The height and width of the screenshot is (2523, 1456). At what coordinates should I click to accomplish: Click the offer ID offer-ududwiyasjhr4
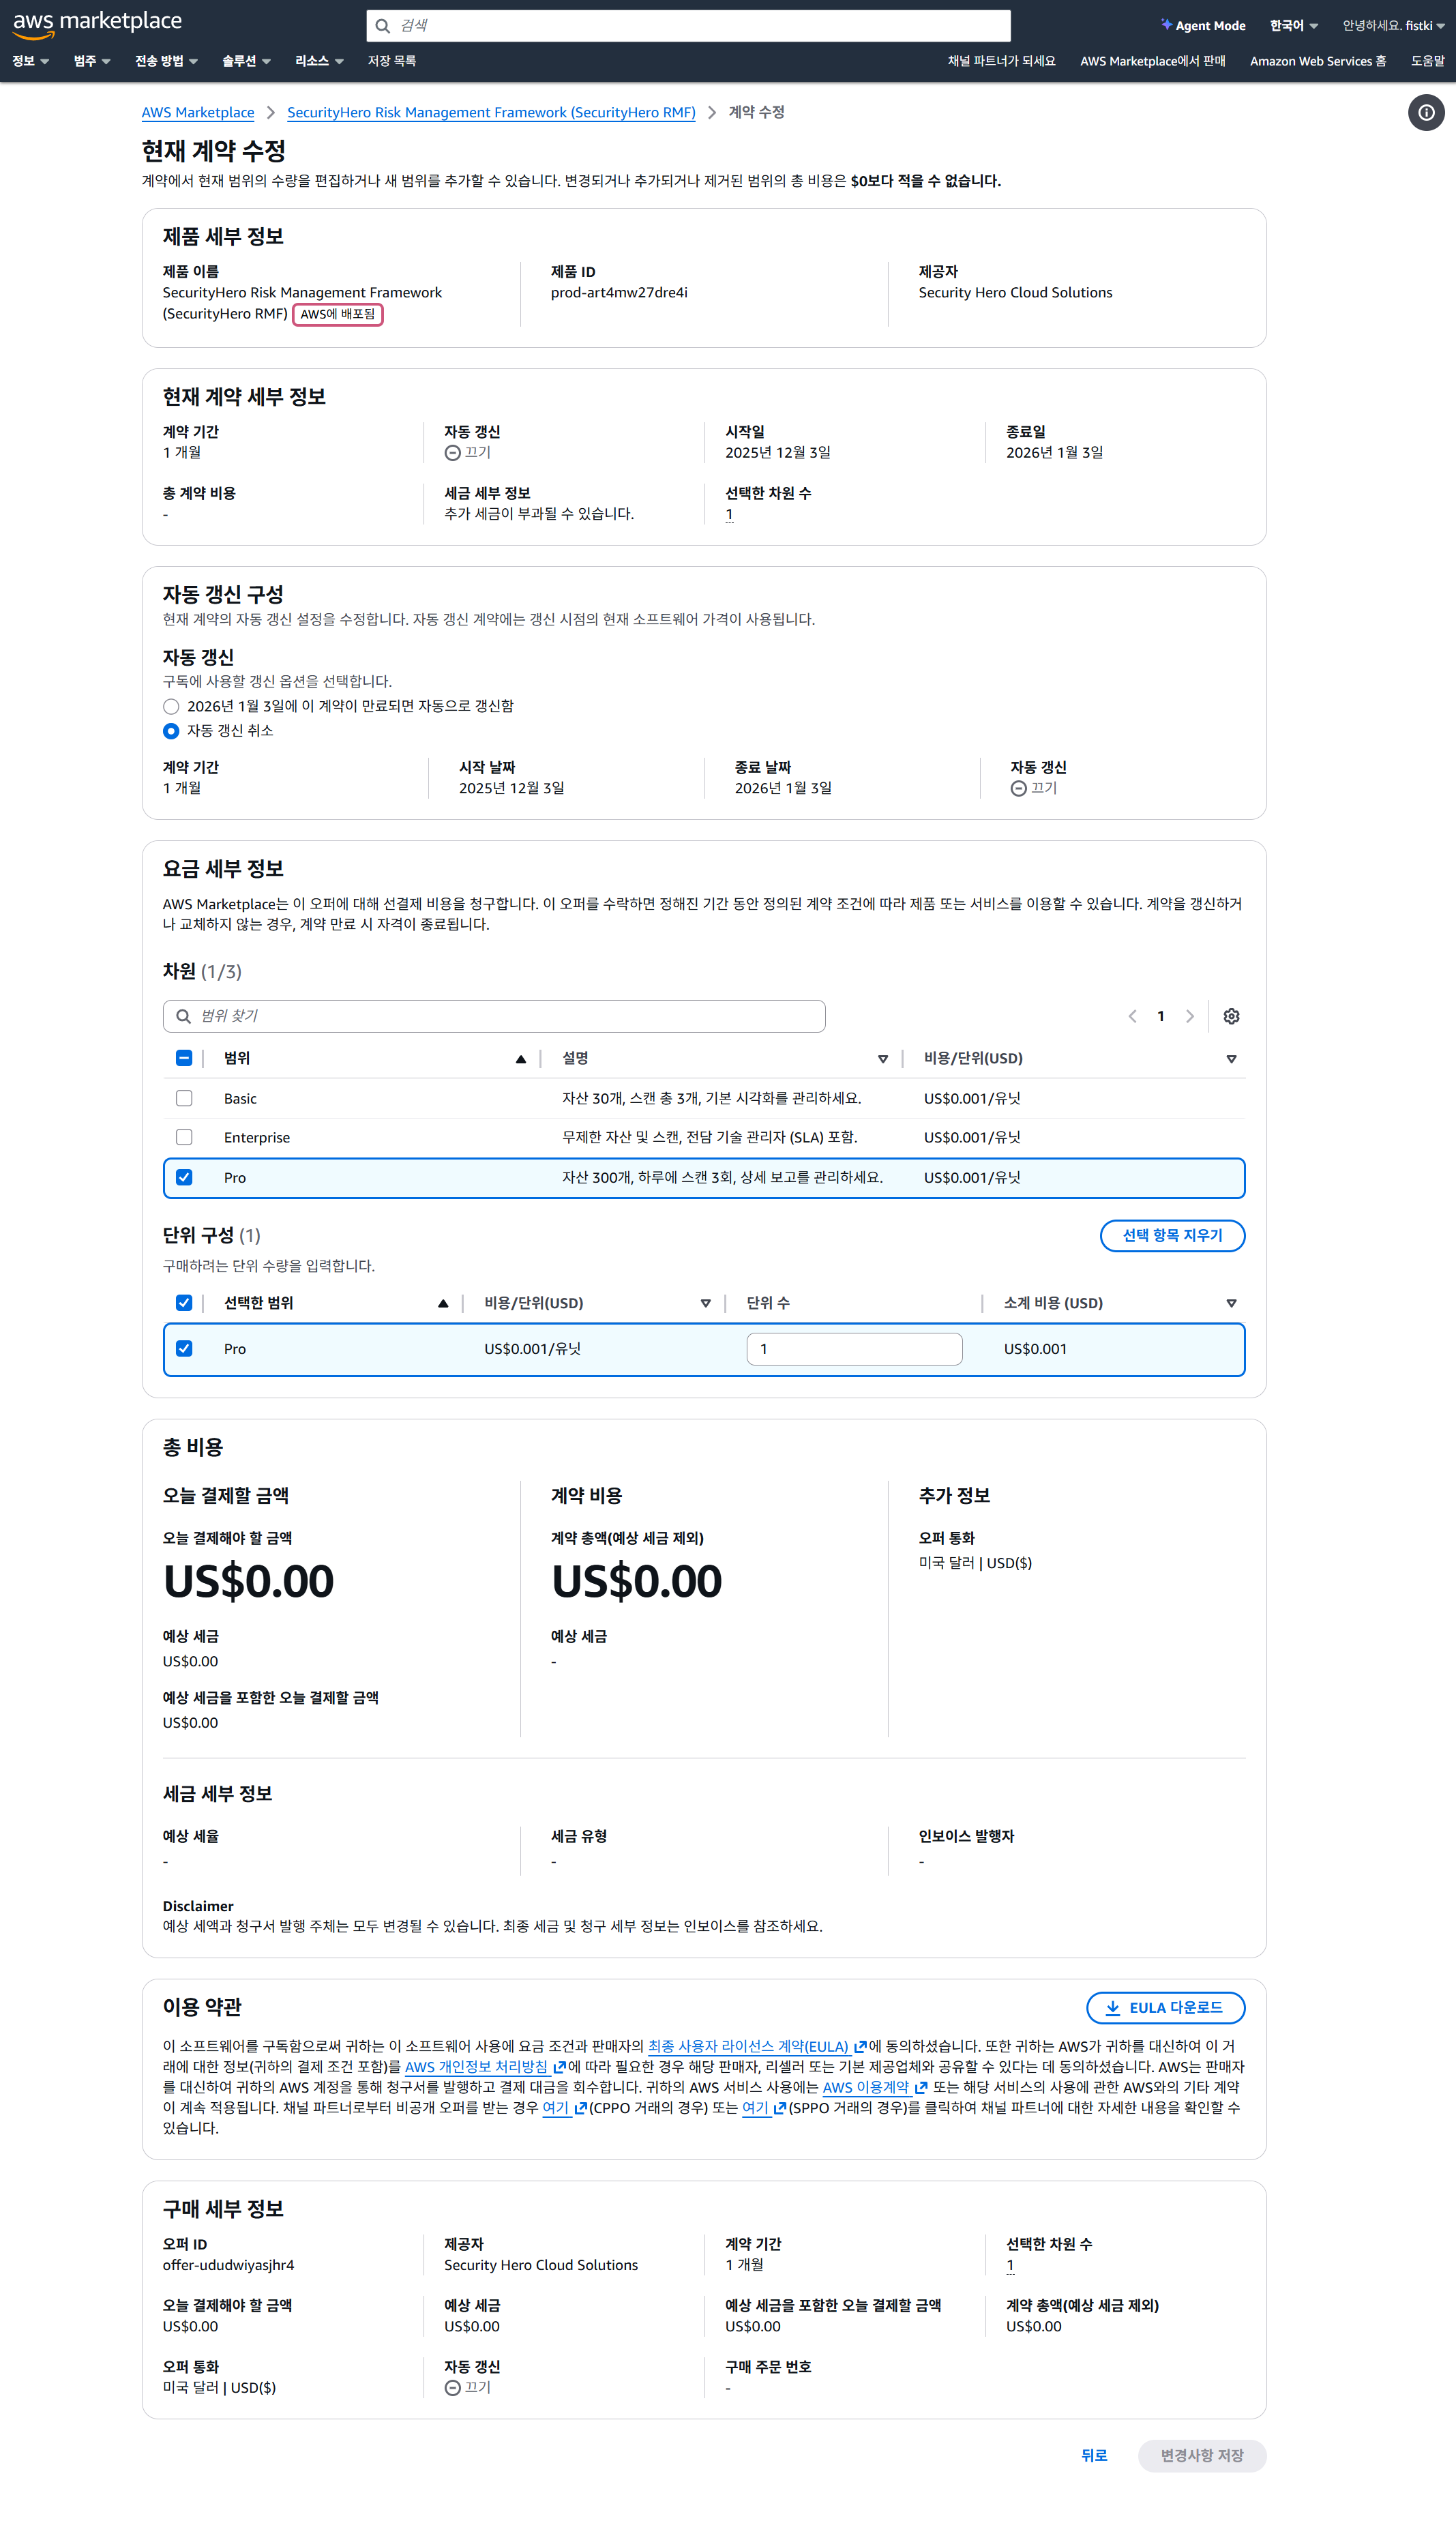pos(228,2266)
